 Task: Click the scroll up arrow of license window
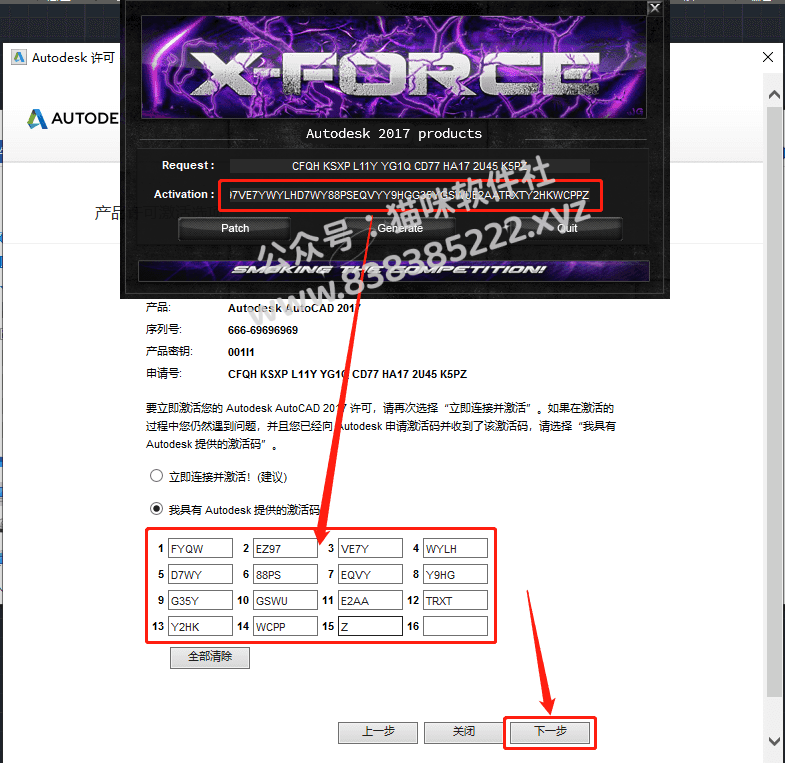[774, 95]
